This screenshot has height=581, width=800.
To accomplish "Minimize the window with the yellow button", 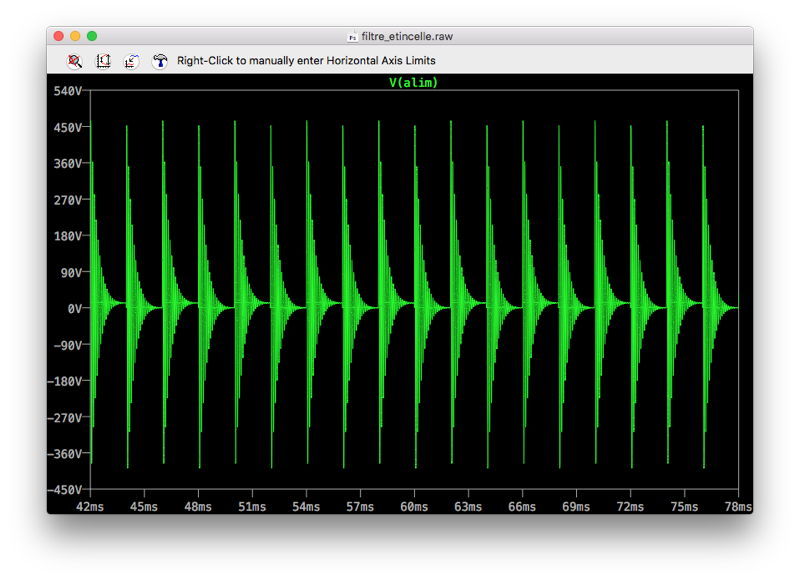I will pyautogui.click(x=75, y=36).
